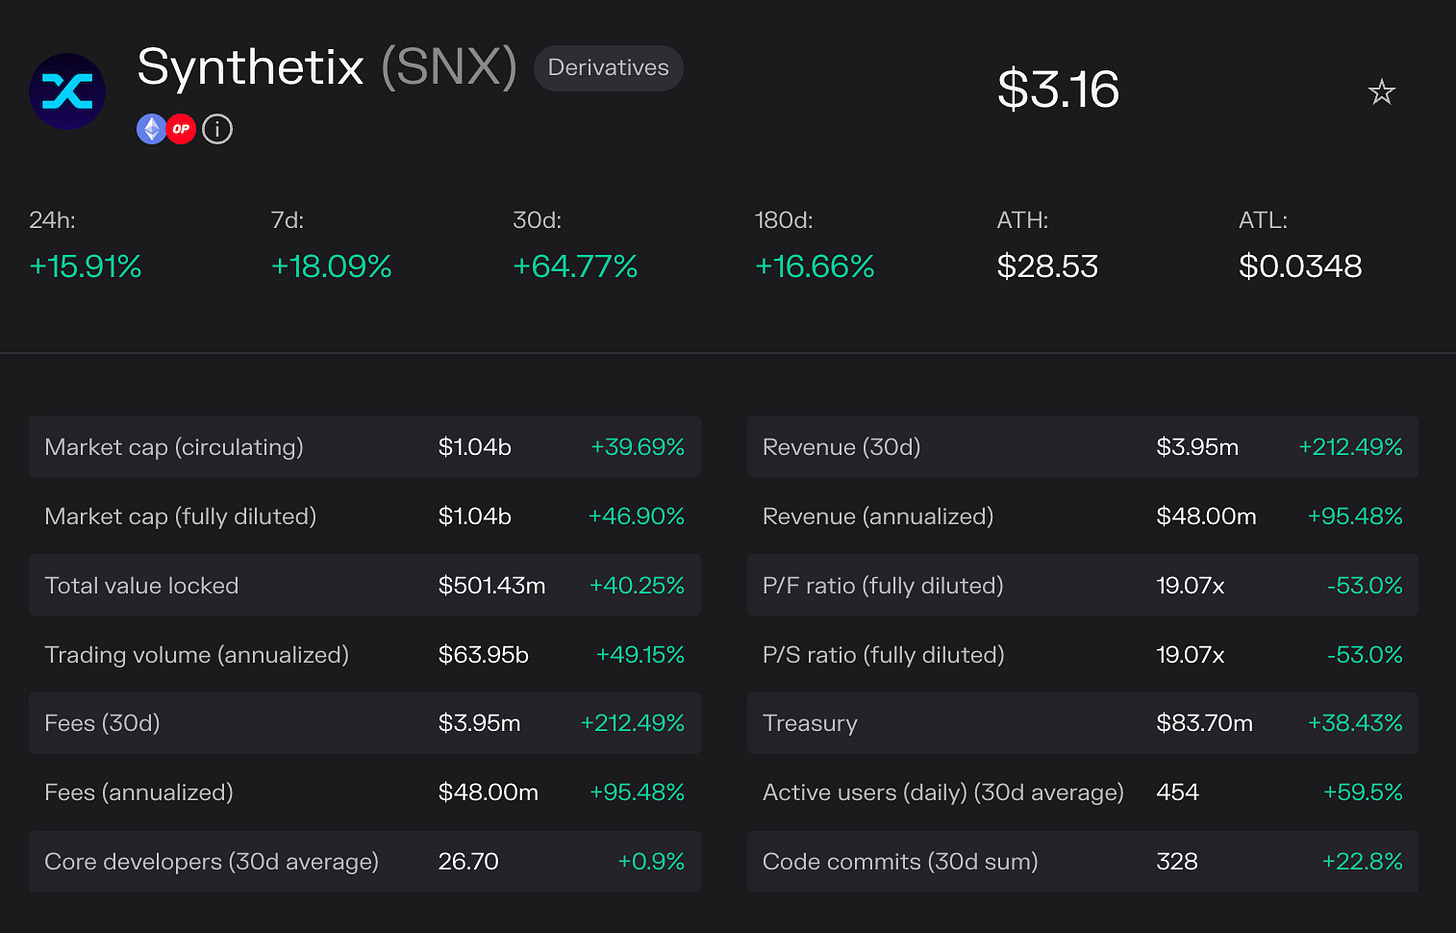Click the +49.15% volume change
The height and width of the screenshot is (933, 1456).
(640, 654)
